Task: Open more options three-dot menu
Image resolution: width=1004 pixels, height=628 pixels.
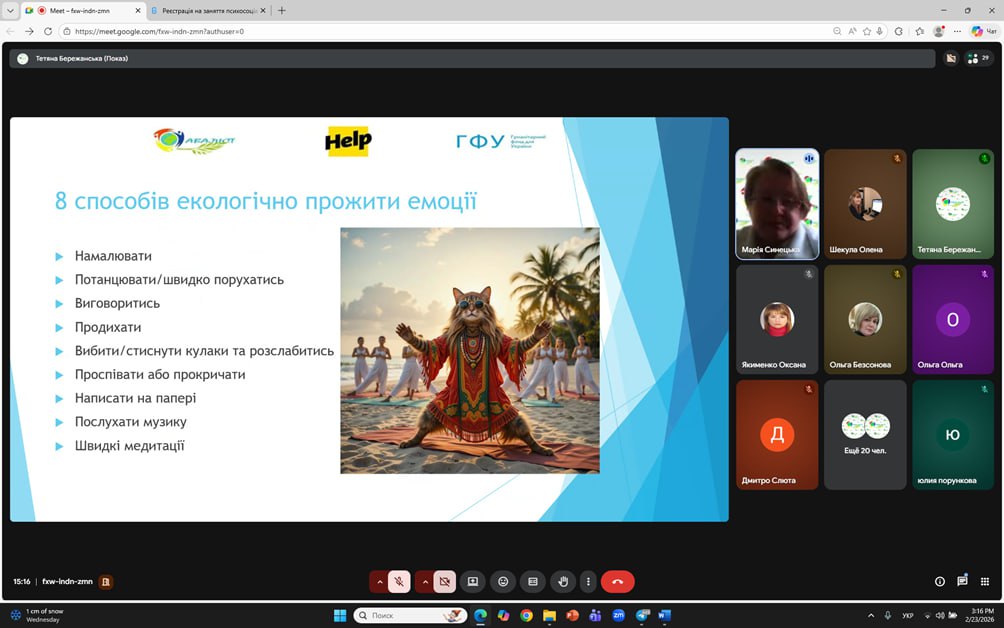Action: pos(589,581)
